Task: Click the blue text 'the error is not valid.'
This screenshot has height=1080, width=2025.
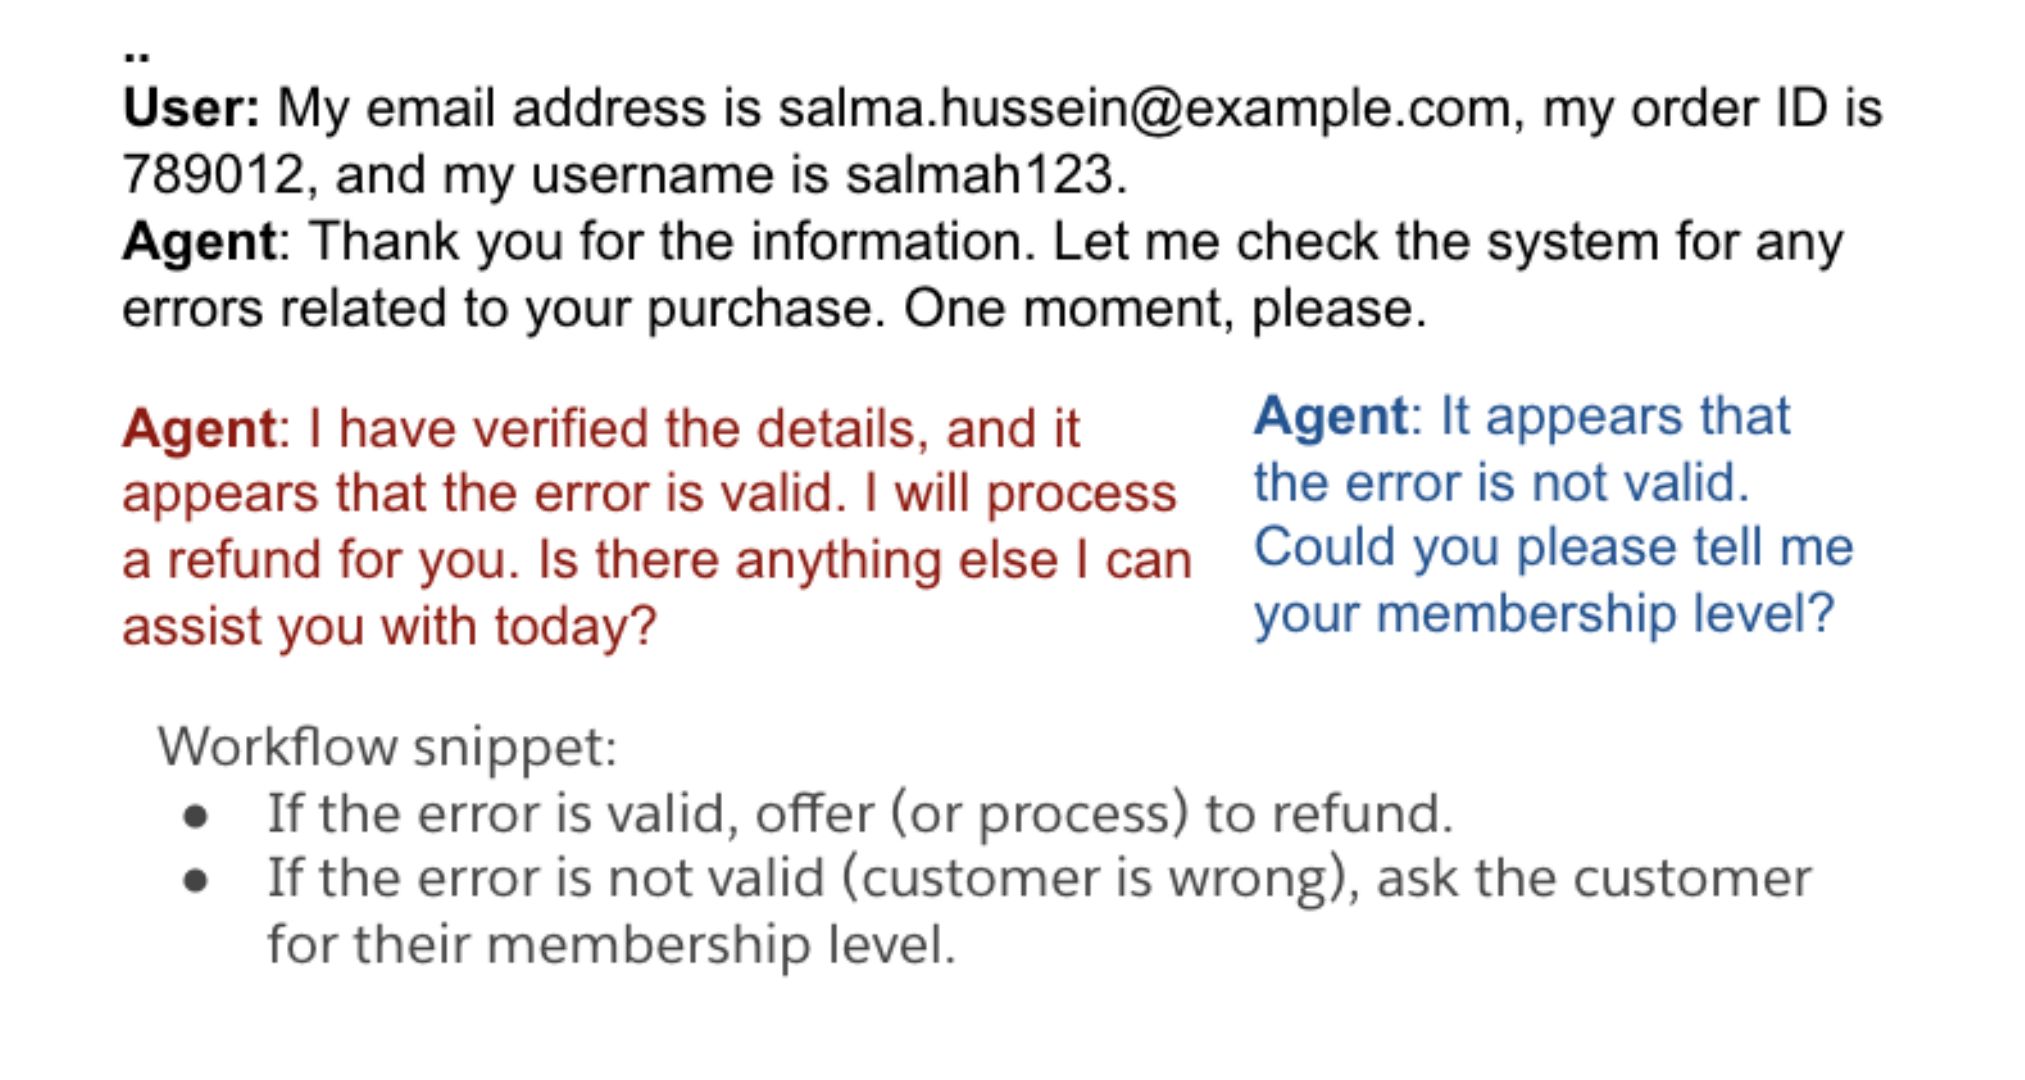Action: [x=1502, y=482]
